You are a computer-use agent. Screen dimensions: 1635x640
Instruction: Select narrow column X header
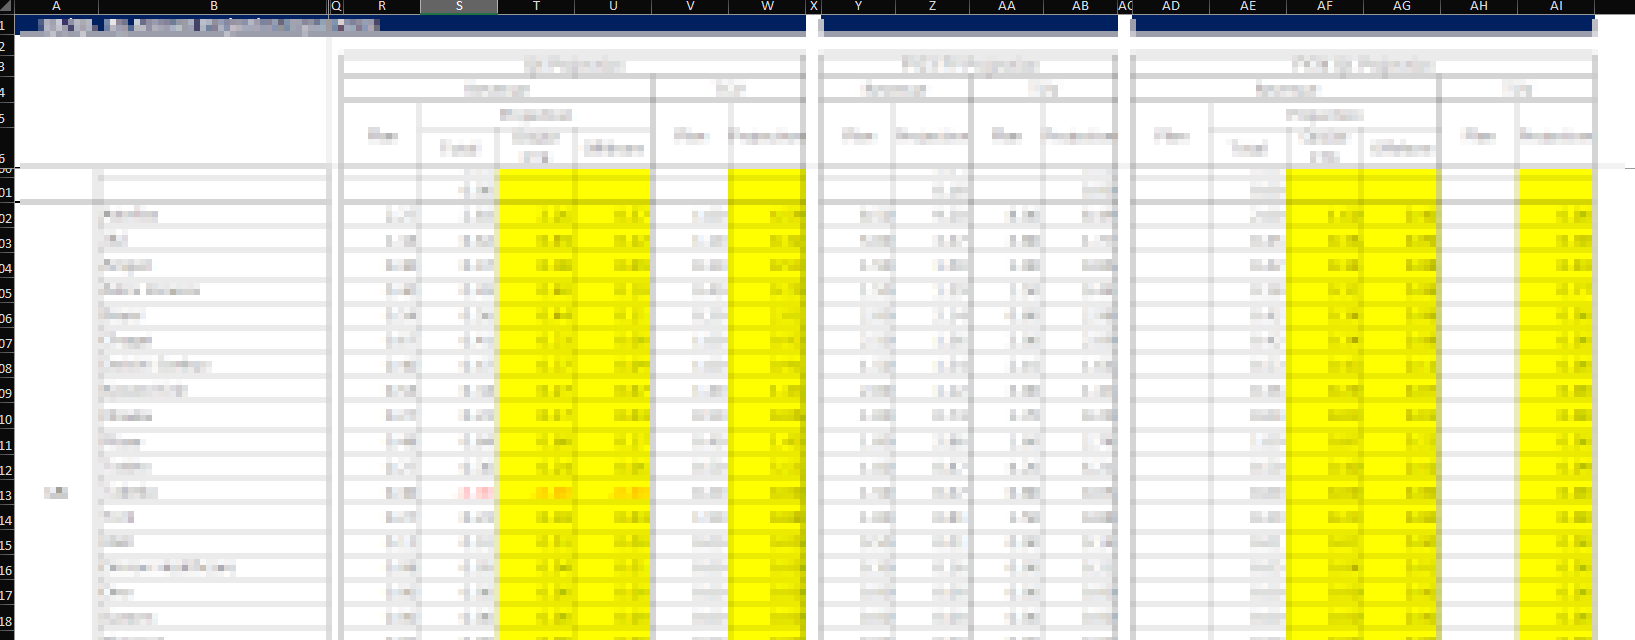point(813,6)
